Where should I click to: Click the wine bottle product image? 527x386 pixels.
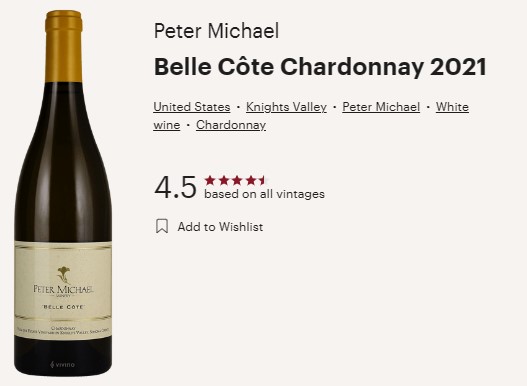63,193
